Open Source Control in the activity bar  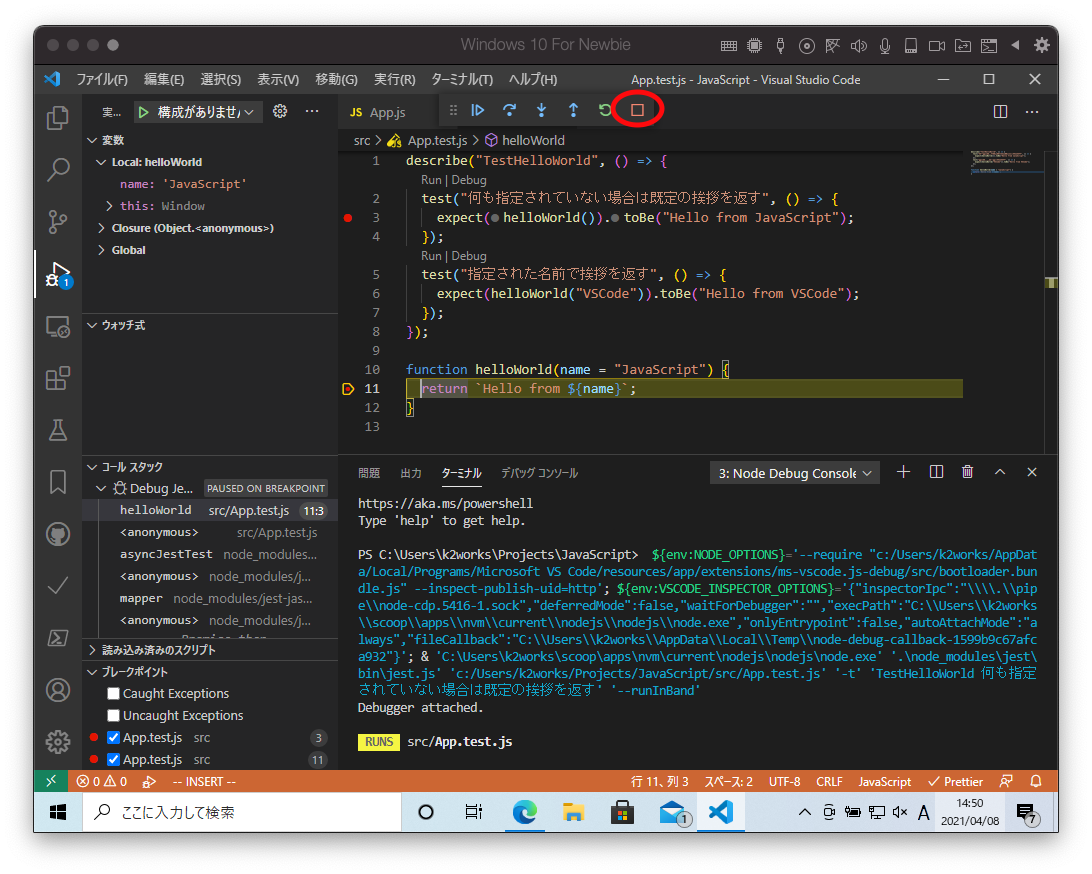[58, 222]
